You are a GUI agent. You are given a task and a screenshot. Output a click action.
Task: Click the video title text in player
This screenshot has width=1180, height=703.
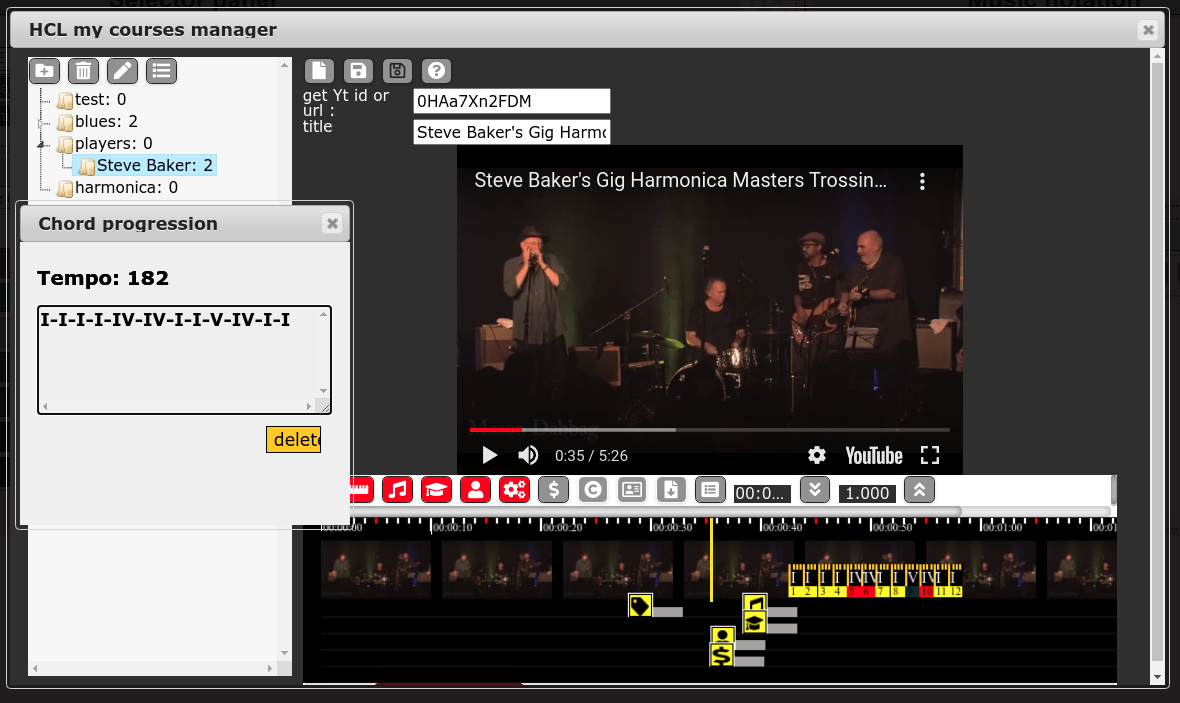click(680, 181)
